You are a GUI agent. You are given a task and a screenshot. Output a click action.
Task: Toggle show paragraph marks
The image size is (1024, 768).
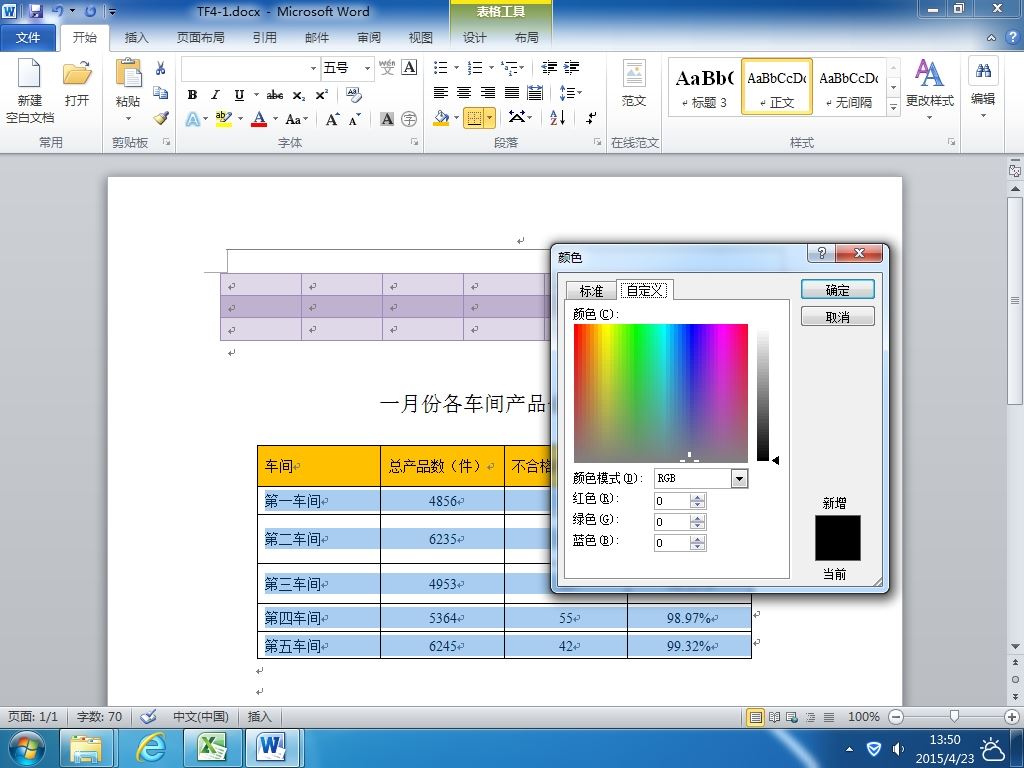[591, 118]
